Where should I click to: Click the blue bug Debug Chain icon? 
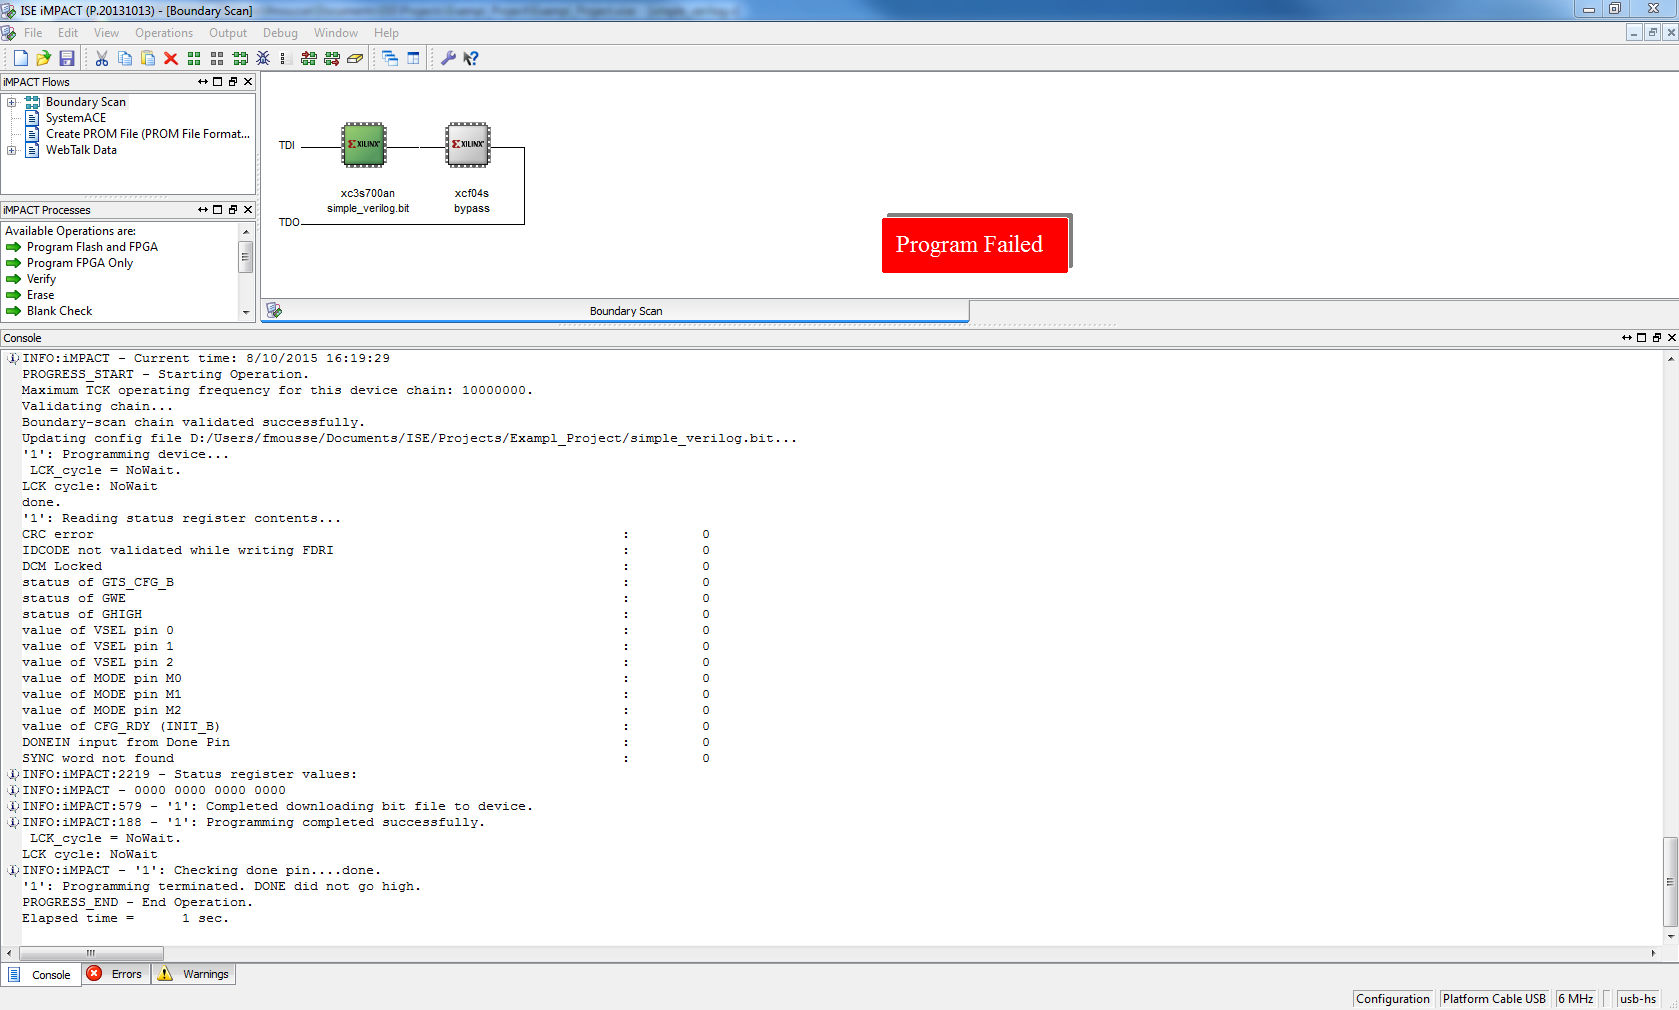click(x=263, y=59)
